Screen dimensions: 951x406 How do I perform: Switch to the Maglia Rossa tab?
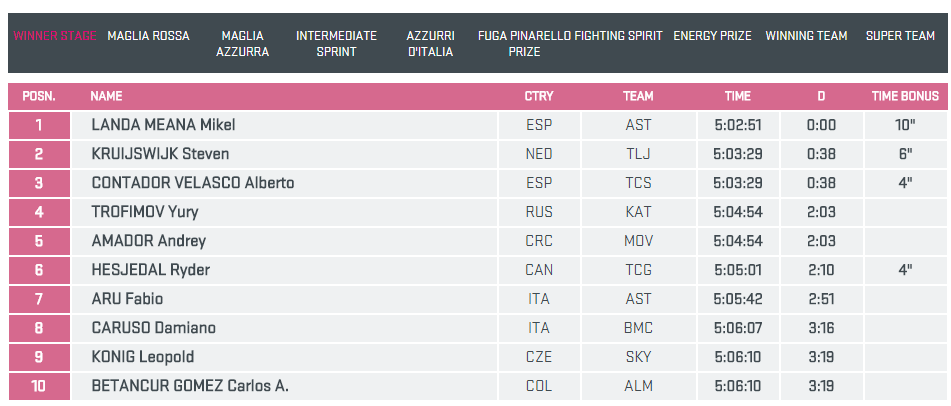pyautogui.click(x=148, y=36)
